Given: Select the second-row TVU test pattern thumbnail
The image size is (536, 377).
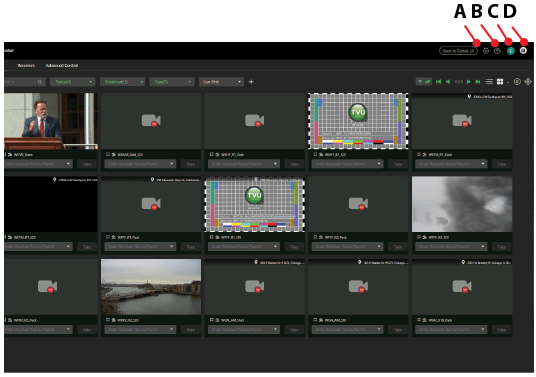Looking at the screenshot, I should tap(254, 204).
